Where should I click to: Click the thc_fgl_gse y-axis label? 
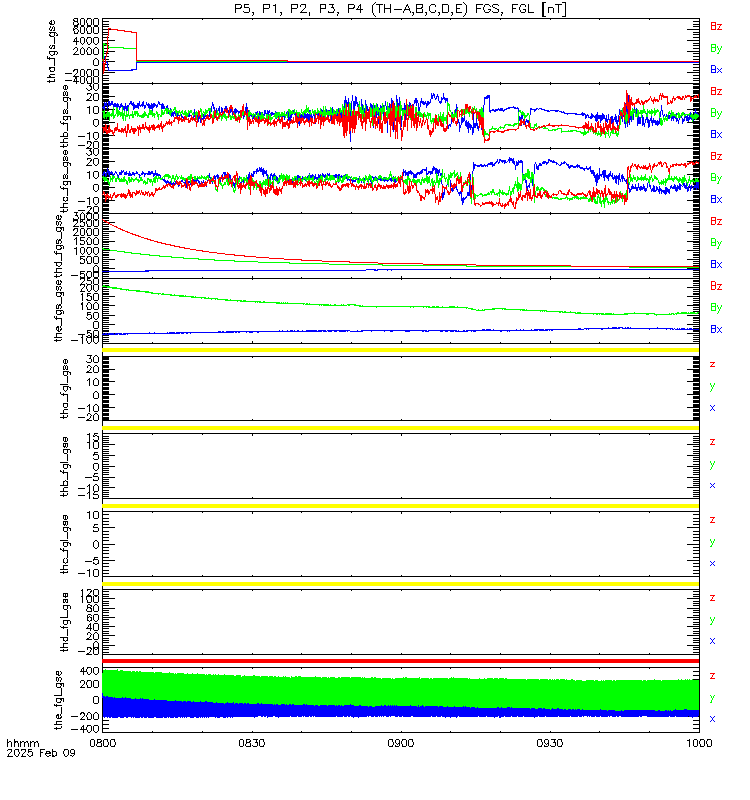pos(65,544)
